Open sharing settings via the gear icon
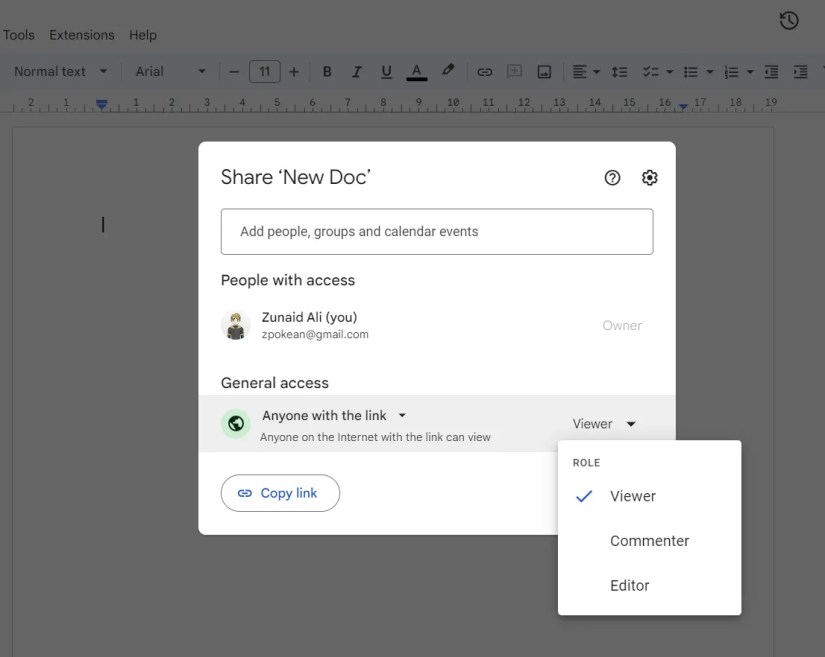 click(x=649, y=177)
